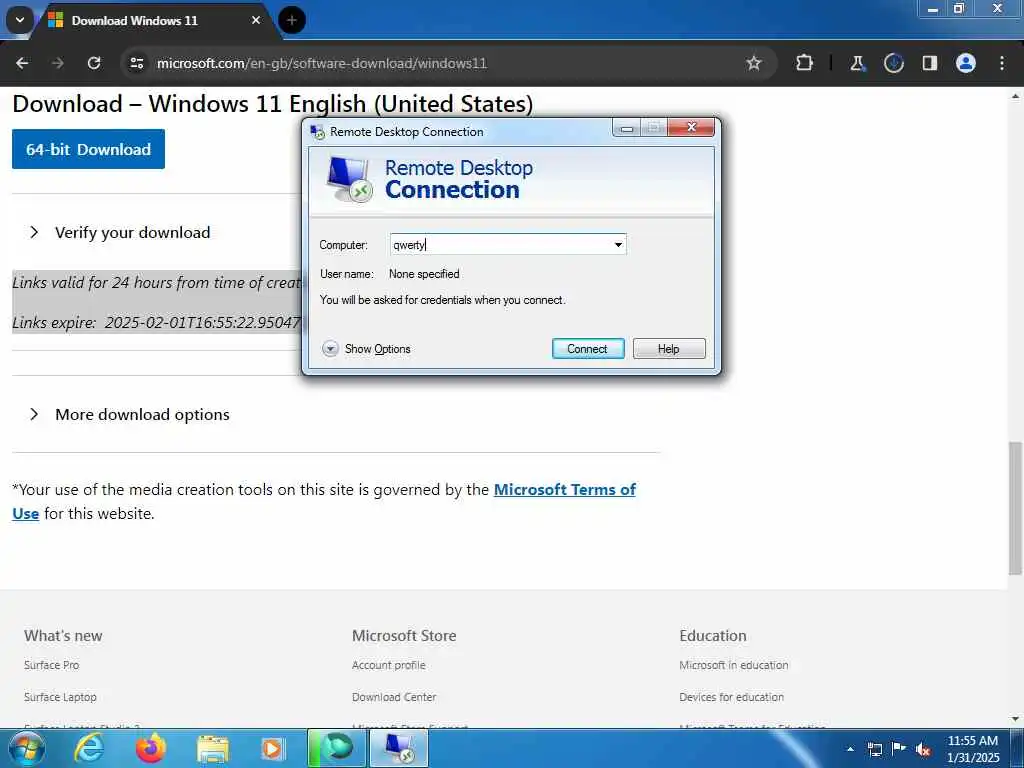Click the Surface Pro footer link

click(x=52, y=665)
